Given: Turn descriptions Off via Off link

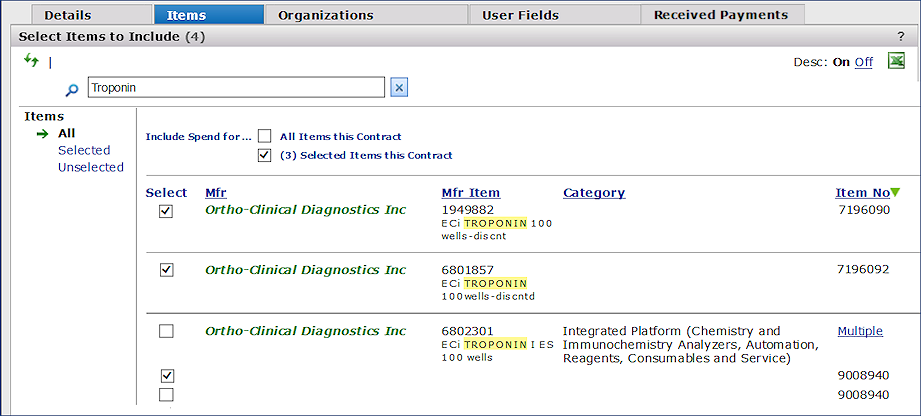Looking at the screenshot, I should click(x=863, y=62).
